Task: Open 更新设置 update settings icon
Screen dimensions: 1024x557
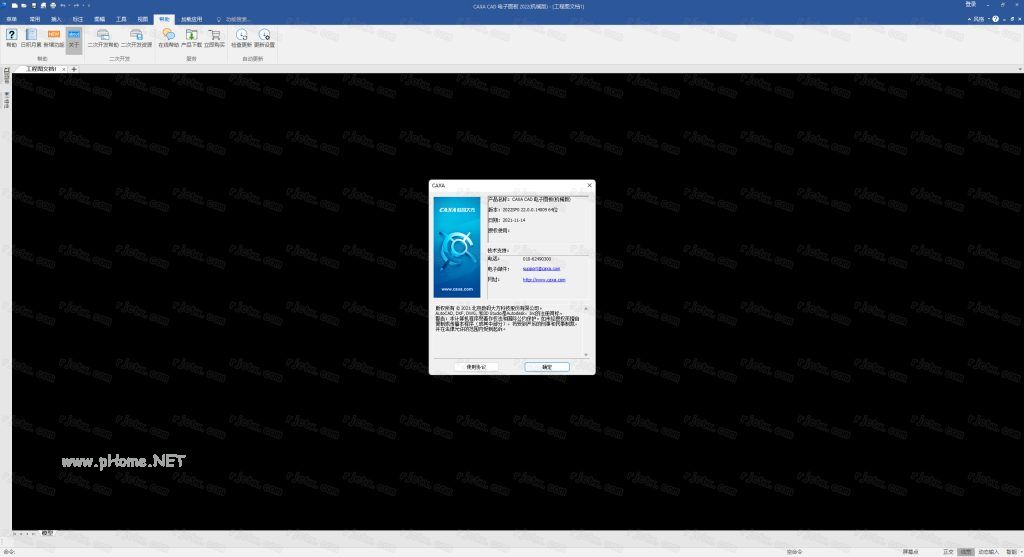Action: tap(265, 37)
